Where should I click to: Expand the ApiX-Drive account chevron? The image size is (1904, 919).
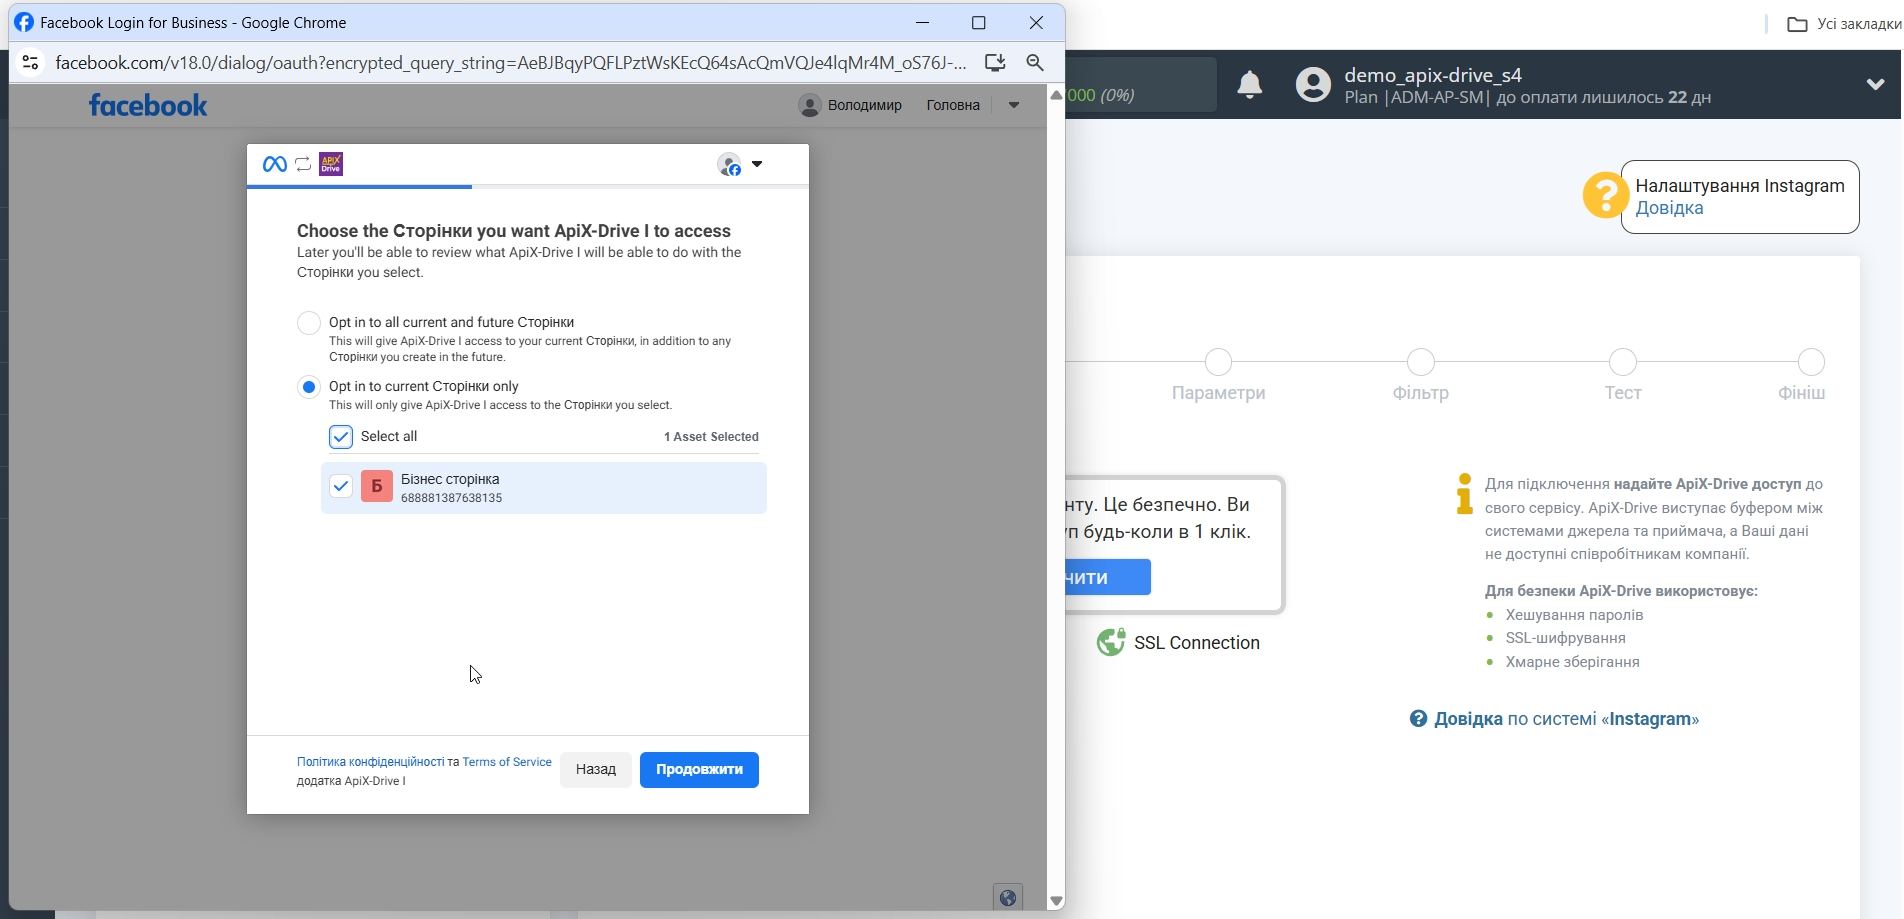[x=1876, y=85]
